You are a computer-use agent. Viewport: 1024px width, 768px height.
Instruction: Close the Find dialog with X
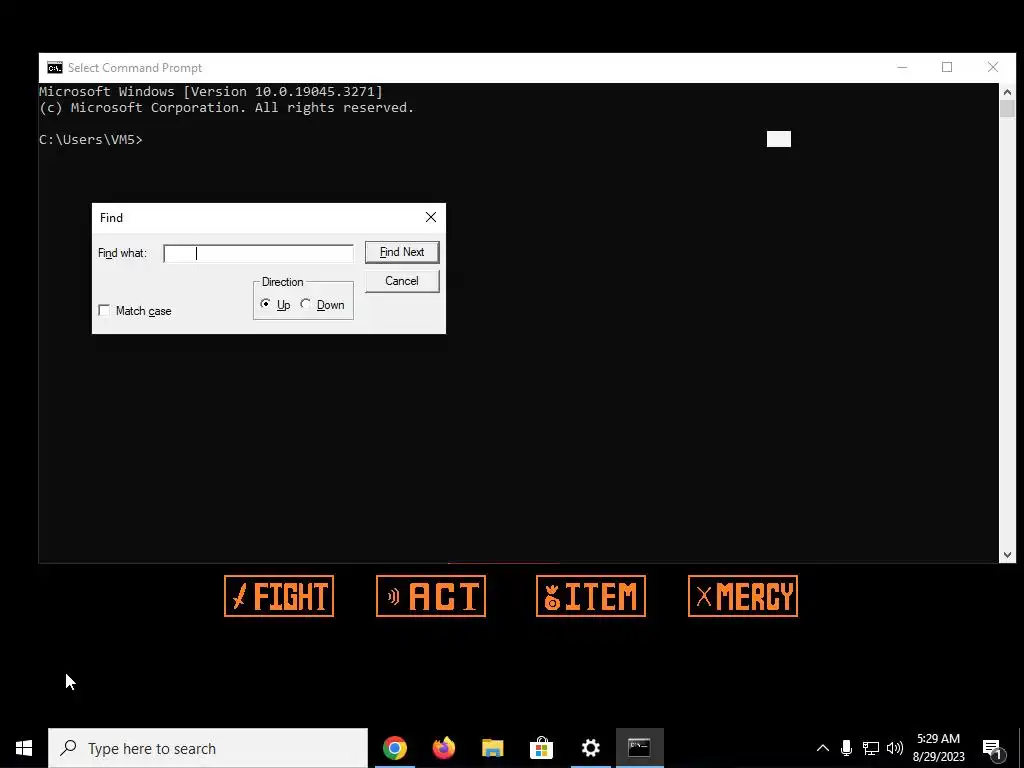[431, 217]
